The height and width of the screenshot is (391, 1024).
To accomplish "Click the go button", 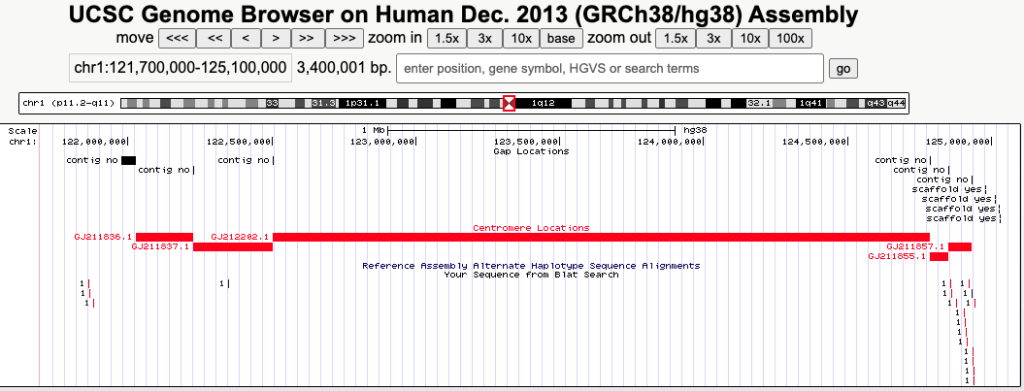I will pyautogui.click(x=842, y=69).
